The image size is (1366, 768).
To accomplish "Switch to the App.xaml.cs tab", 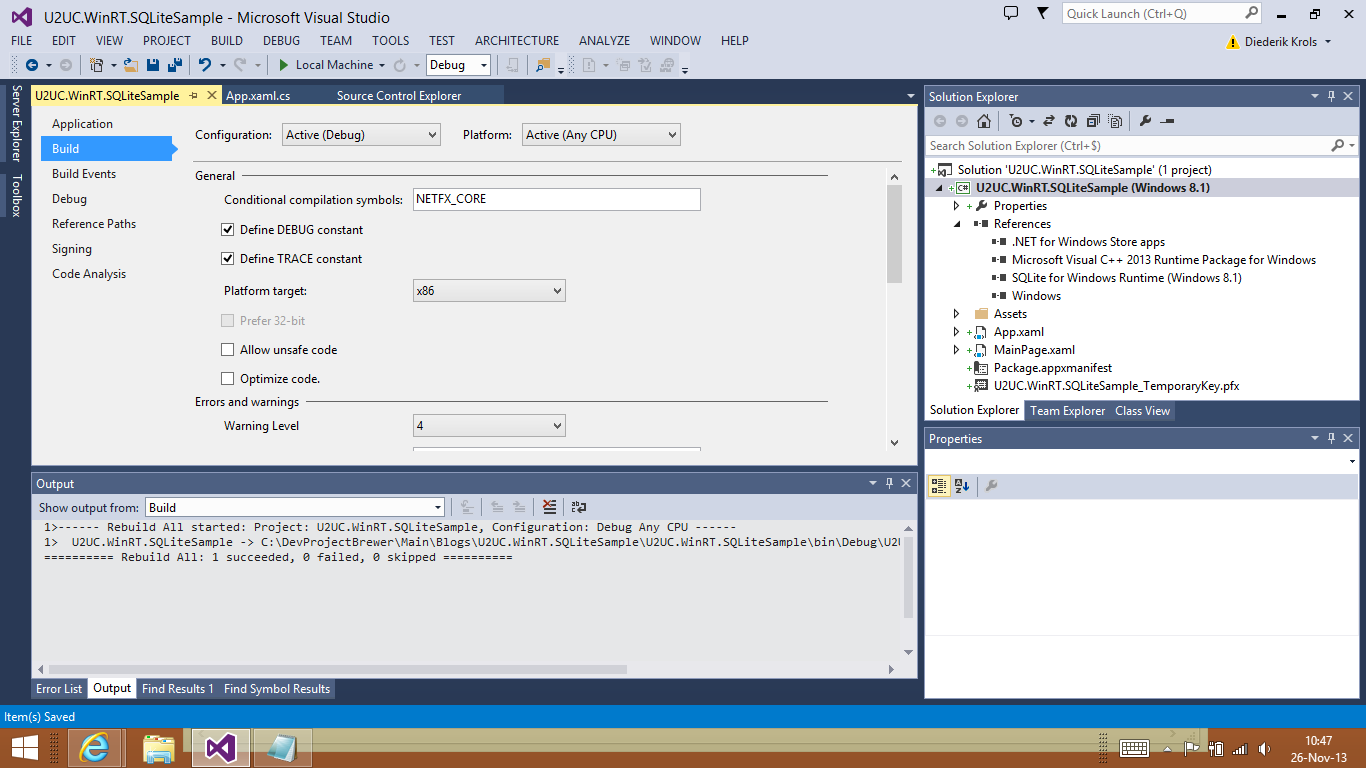I will tap(258, 96).
